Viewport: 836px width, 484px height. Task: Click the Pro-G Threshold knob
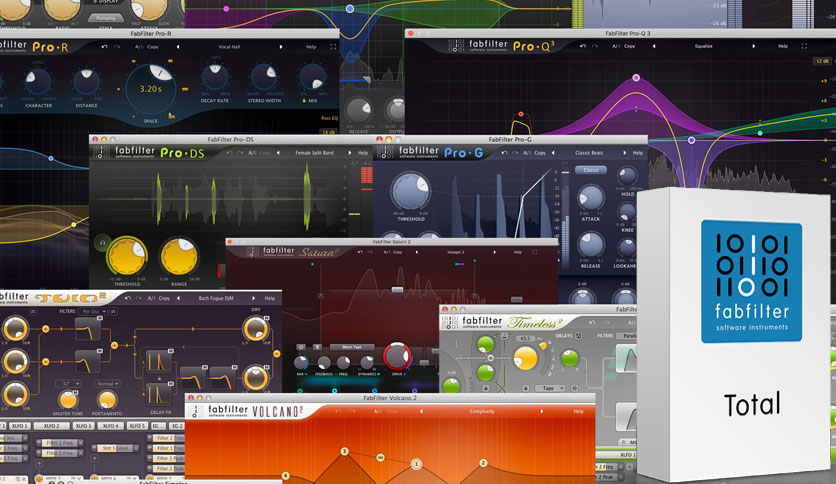point(411,191)
